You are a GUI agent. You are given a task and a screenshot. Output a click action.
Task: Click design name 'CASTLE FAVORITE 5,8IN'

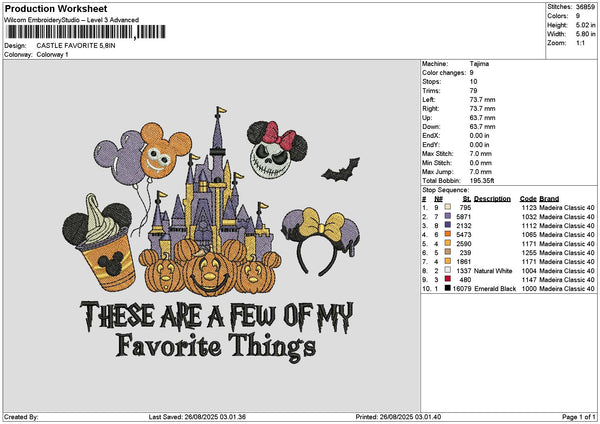click(x=76, y=46)
